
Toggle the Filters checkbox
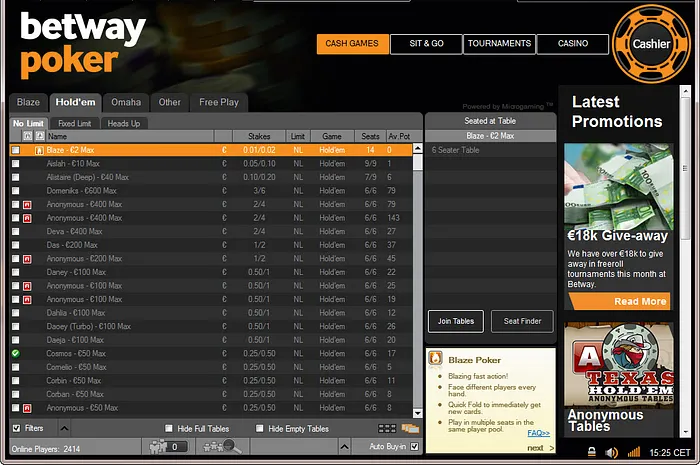pos(17,428)
